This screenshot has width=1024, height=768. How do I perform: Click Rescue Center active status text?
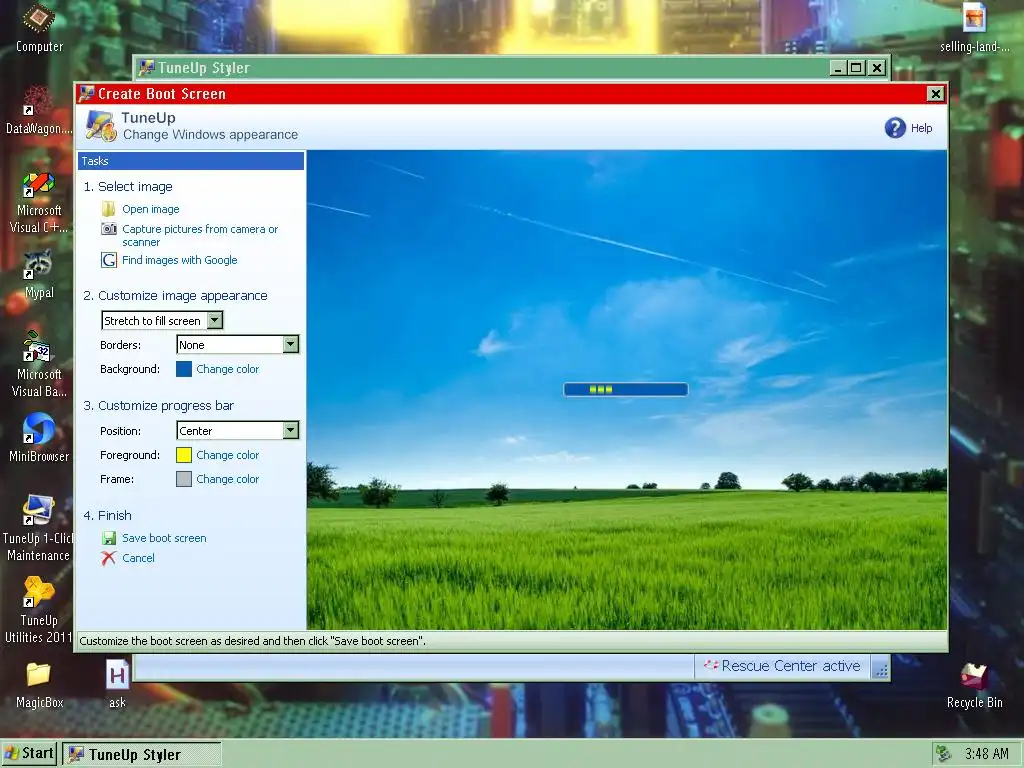[791, 665]
